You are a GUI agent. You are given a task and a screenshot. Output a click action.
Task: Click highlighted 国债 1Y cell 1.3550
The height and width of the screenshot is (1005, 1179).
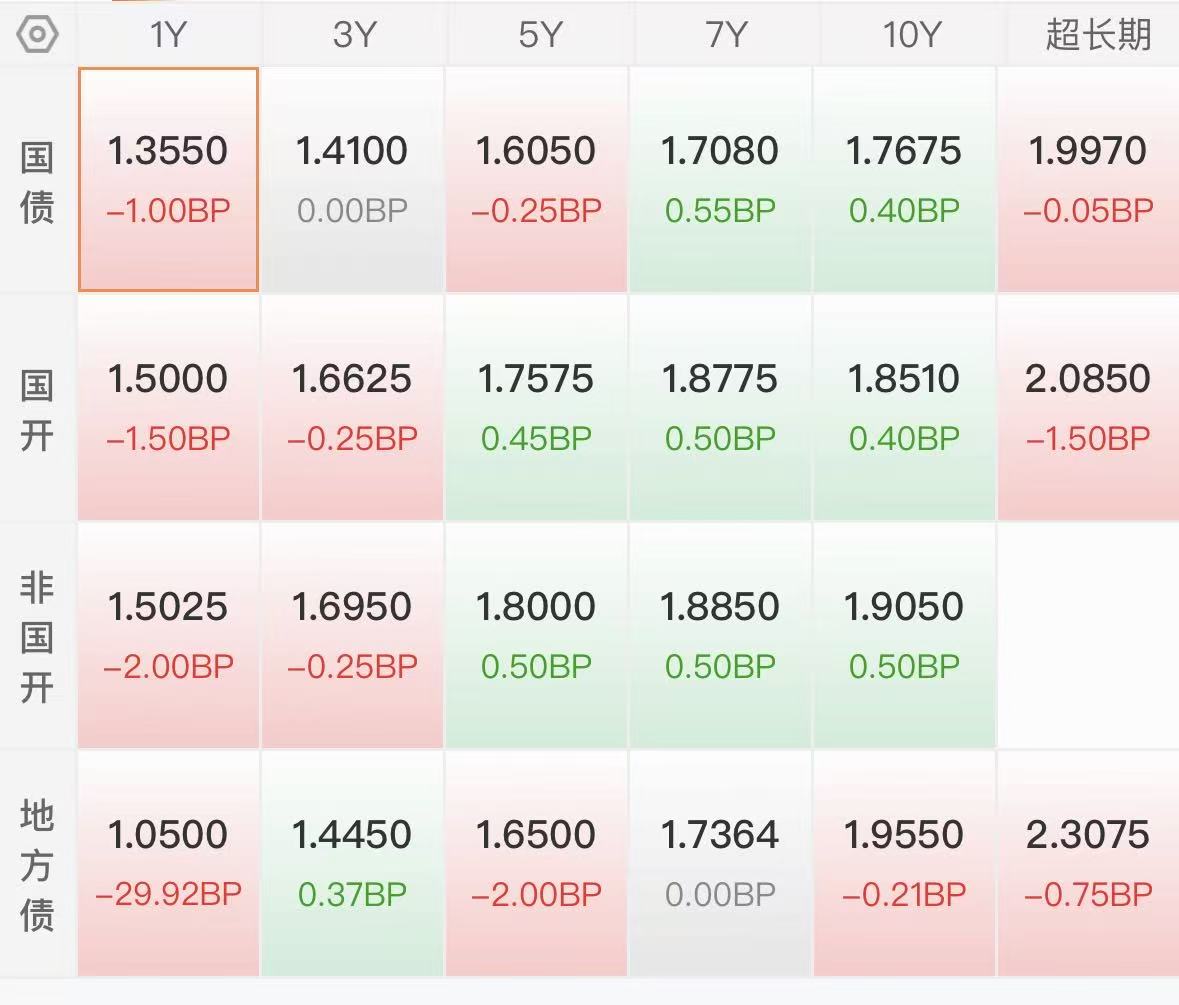[x=168, y=179]
